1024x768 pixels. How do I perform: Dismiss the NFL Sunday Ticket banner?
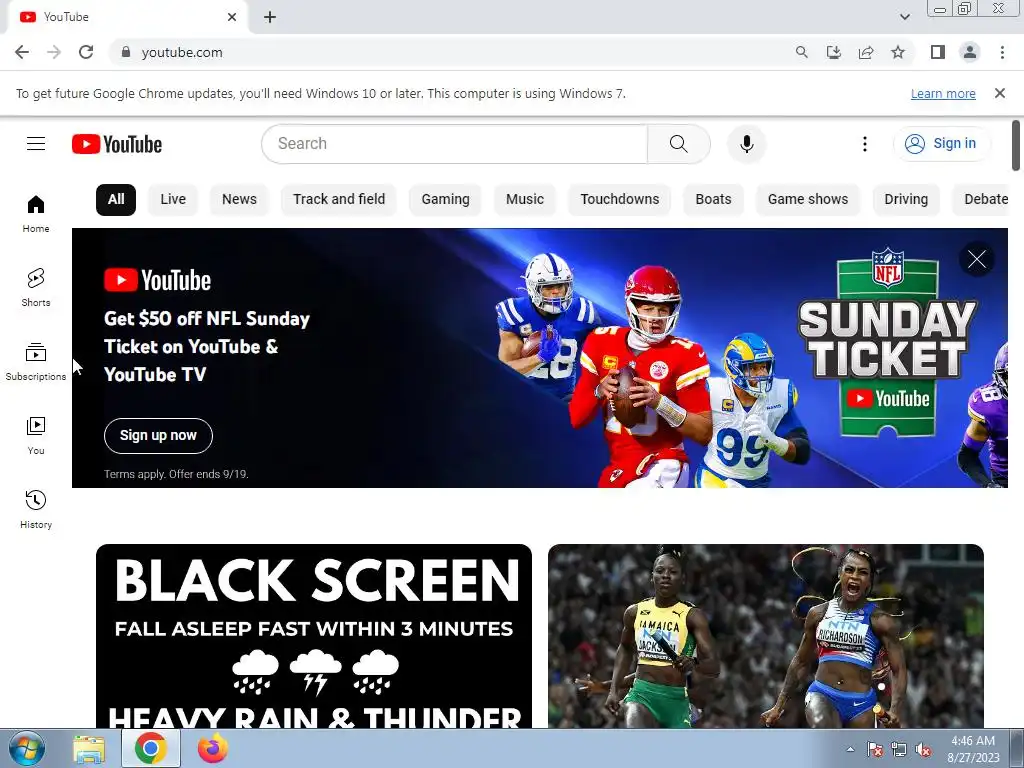click(x=977, y=259)
